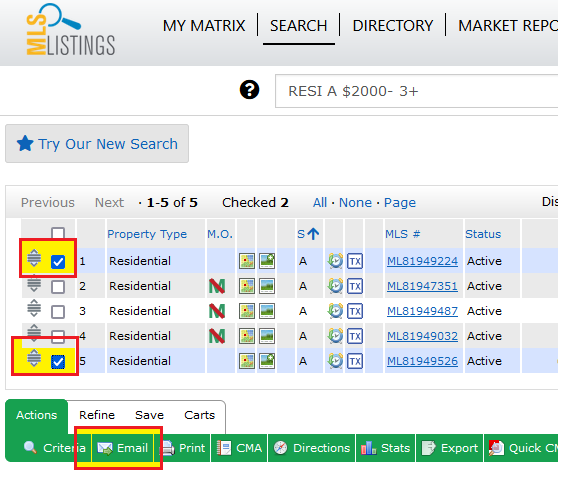Screen dimensions: 562x478
Task: Open the SEARCH menu
Action: pyautogui.click(x=299, y=26)
